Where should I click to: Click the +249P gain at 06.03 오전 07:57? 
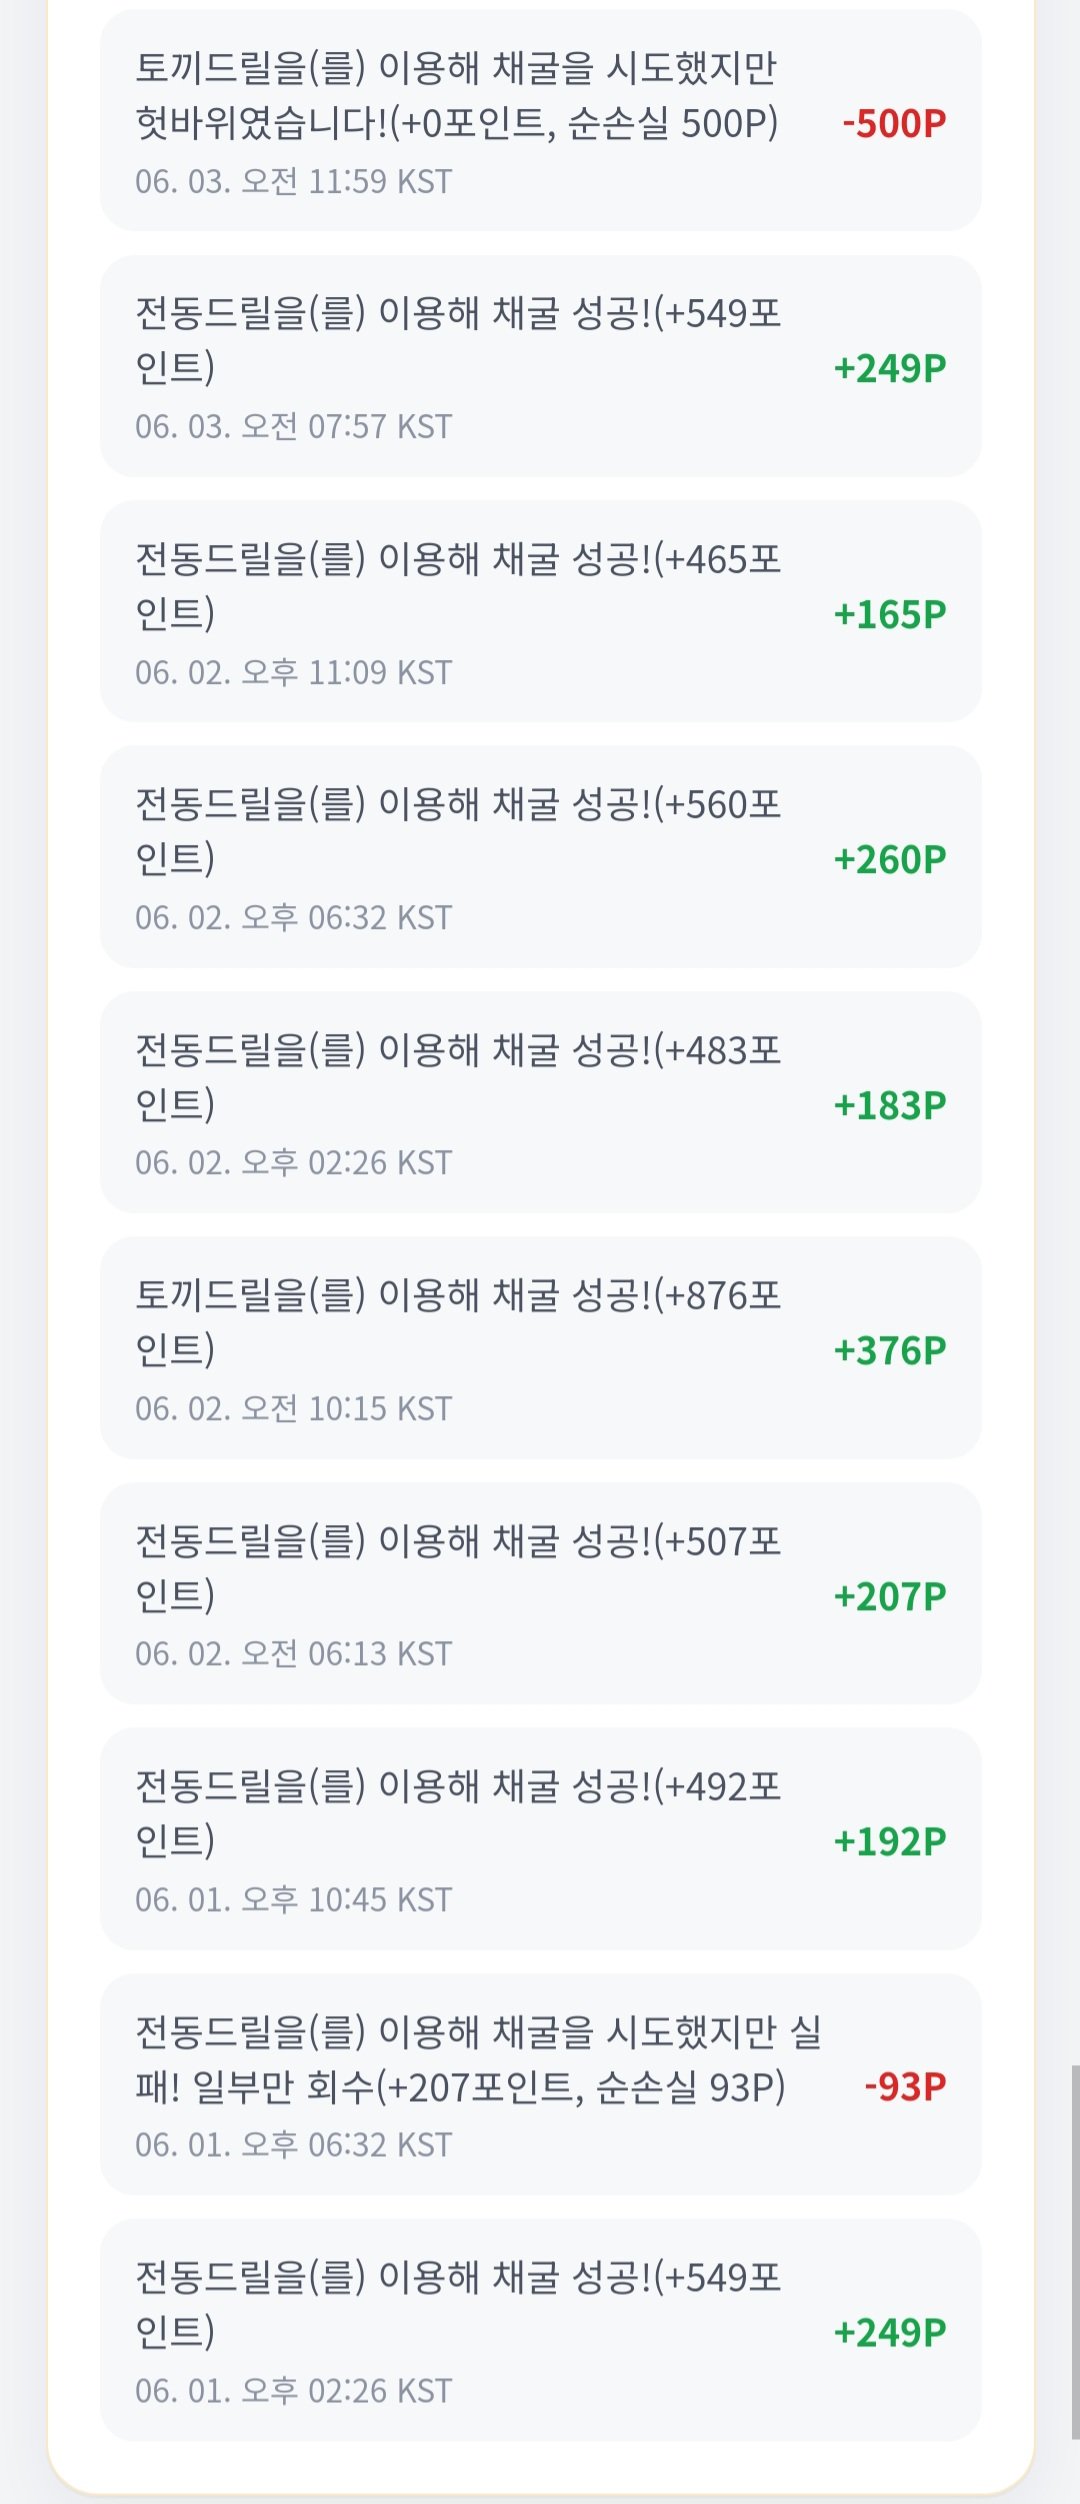[x=890, y=368]
